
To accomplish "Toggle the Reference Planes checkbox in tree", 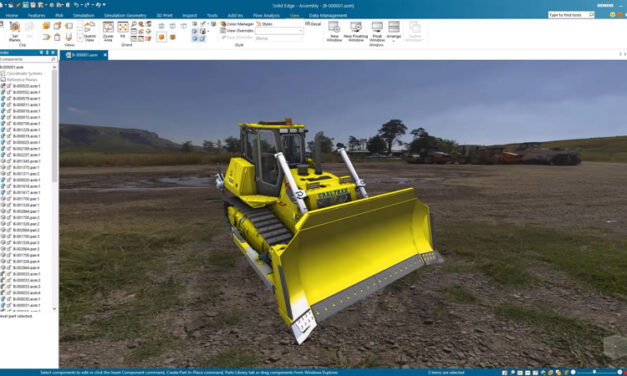I will (3, 80).
